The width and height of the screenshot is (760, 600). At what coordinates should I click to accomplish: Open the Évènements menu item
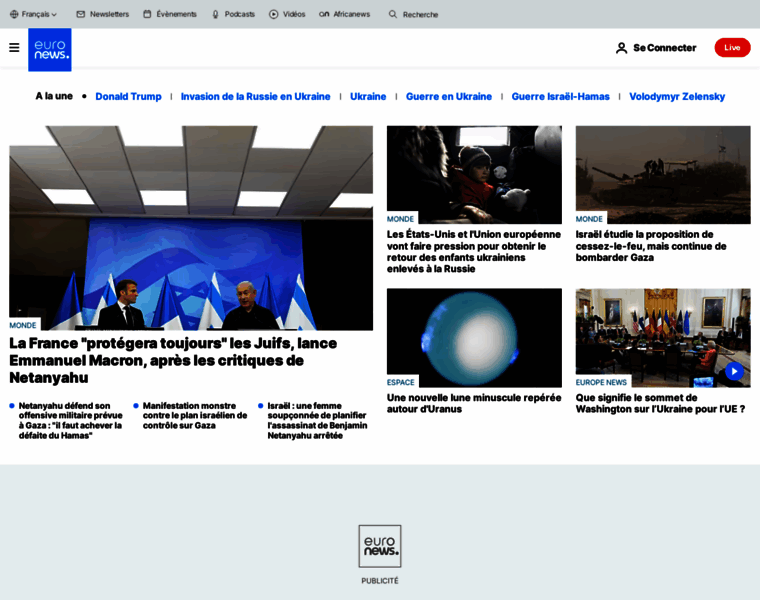(x=170, y=15)
